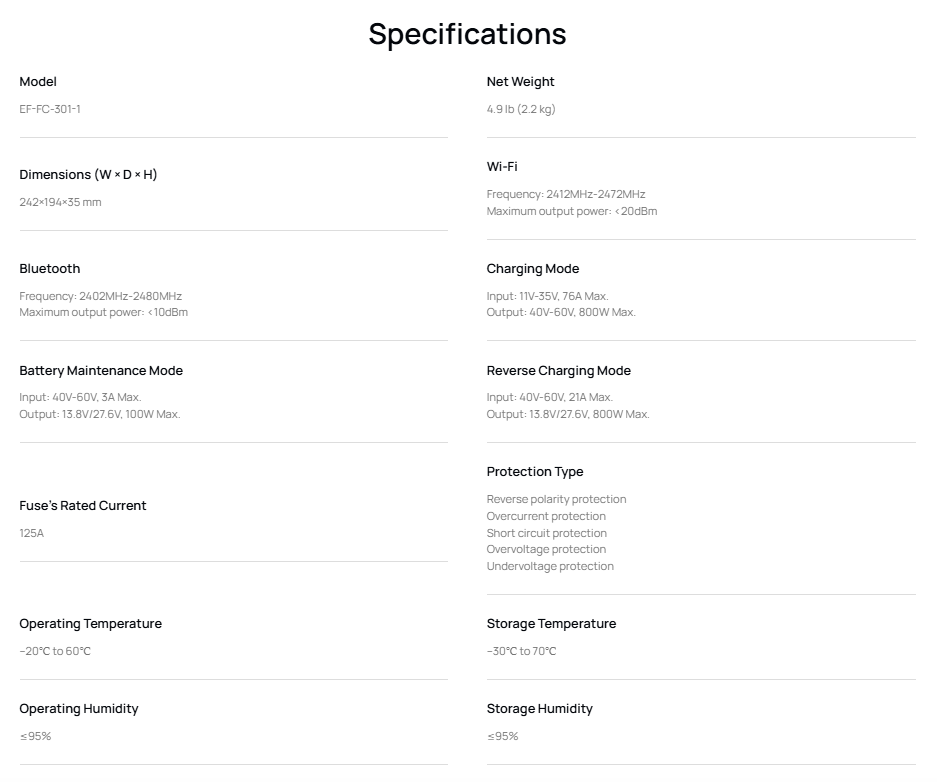Viewport: 937px width, 782px height.
Task: Click the 4.9 lb (2.2 kg) value
Action: coord(520,109)
